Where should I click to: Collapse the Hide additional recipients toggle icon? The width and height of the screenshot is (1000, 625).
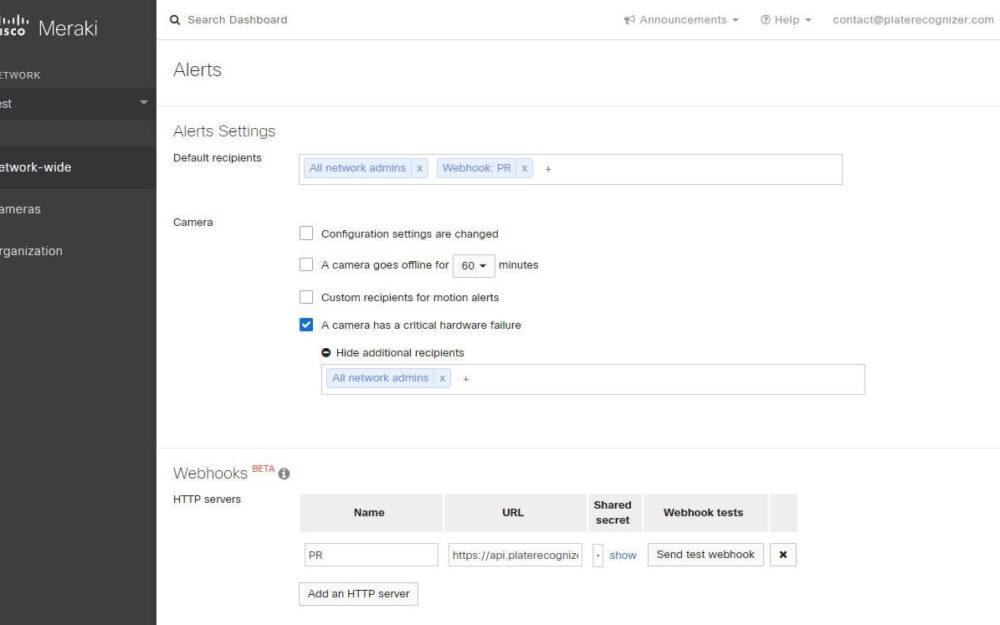pyautogui.click(x=326, y=353)
